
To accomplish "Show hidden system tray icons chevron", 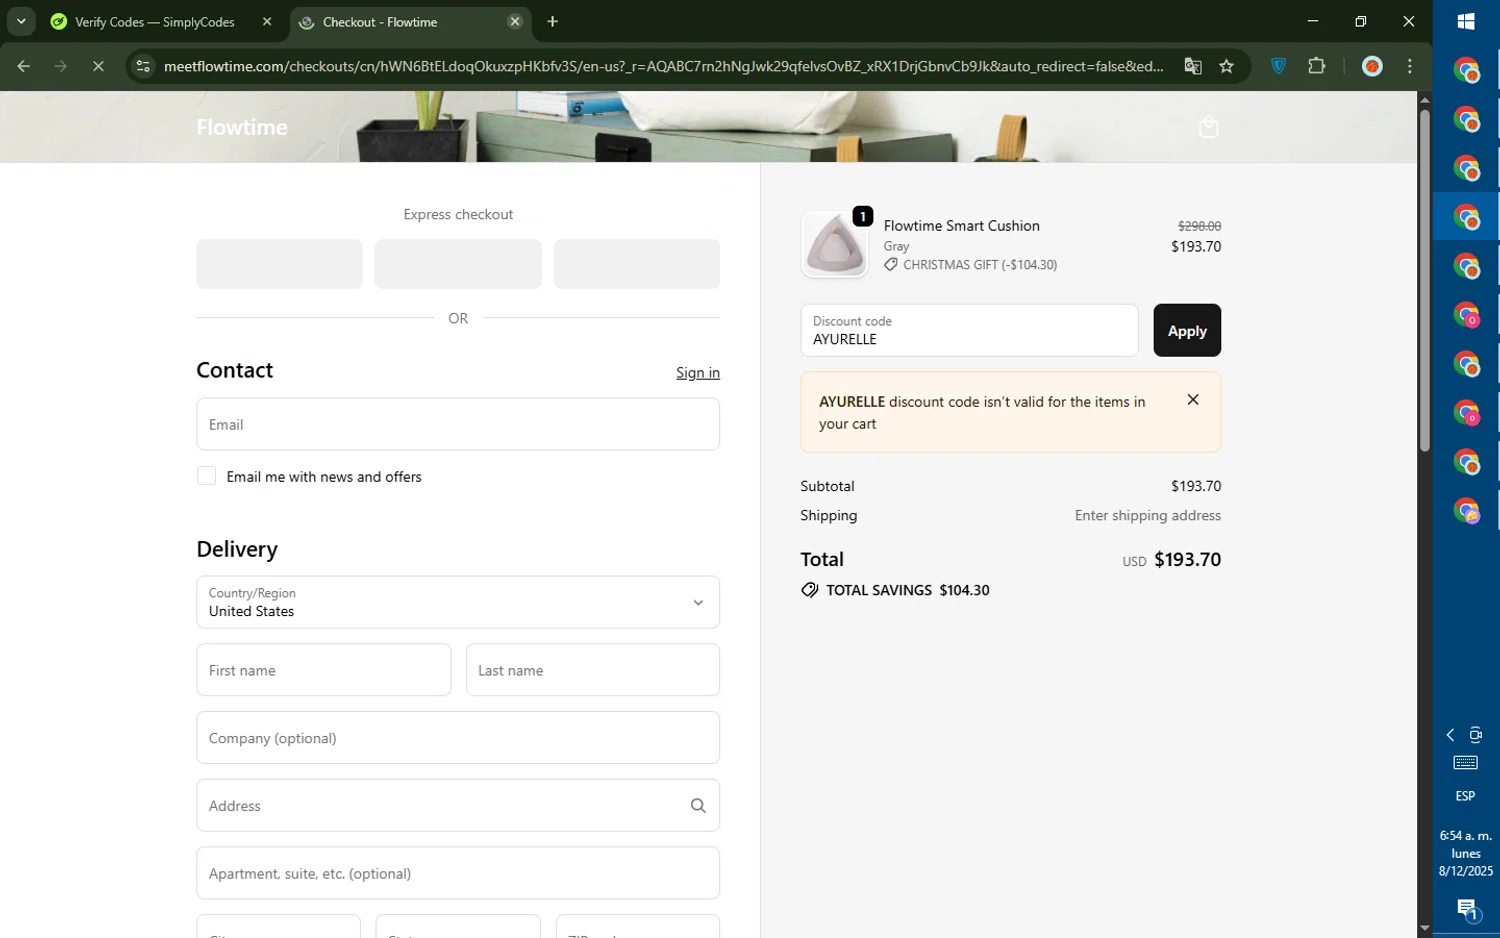I will click(x=1450, y=735).
